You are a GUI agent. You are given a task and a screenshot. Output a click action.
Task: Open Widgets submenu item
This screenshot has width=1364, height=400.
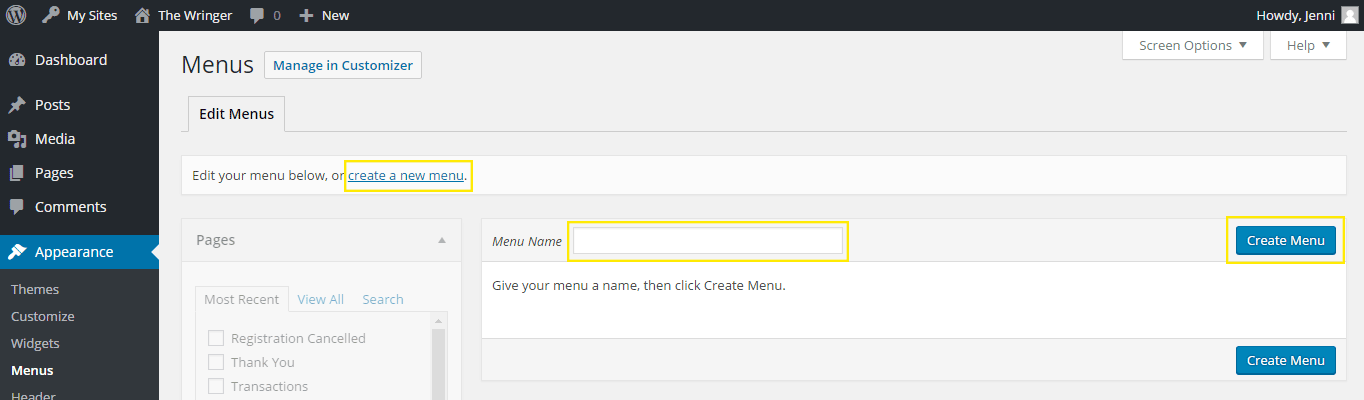click(x=35, y=343)
